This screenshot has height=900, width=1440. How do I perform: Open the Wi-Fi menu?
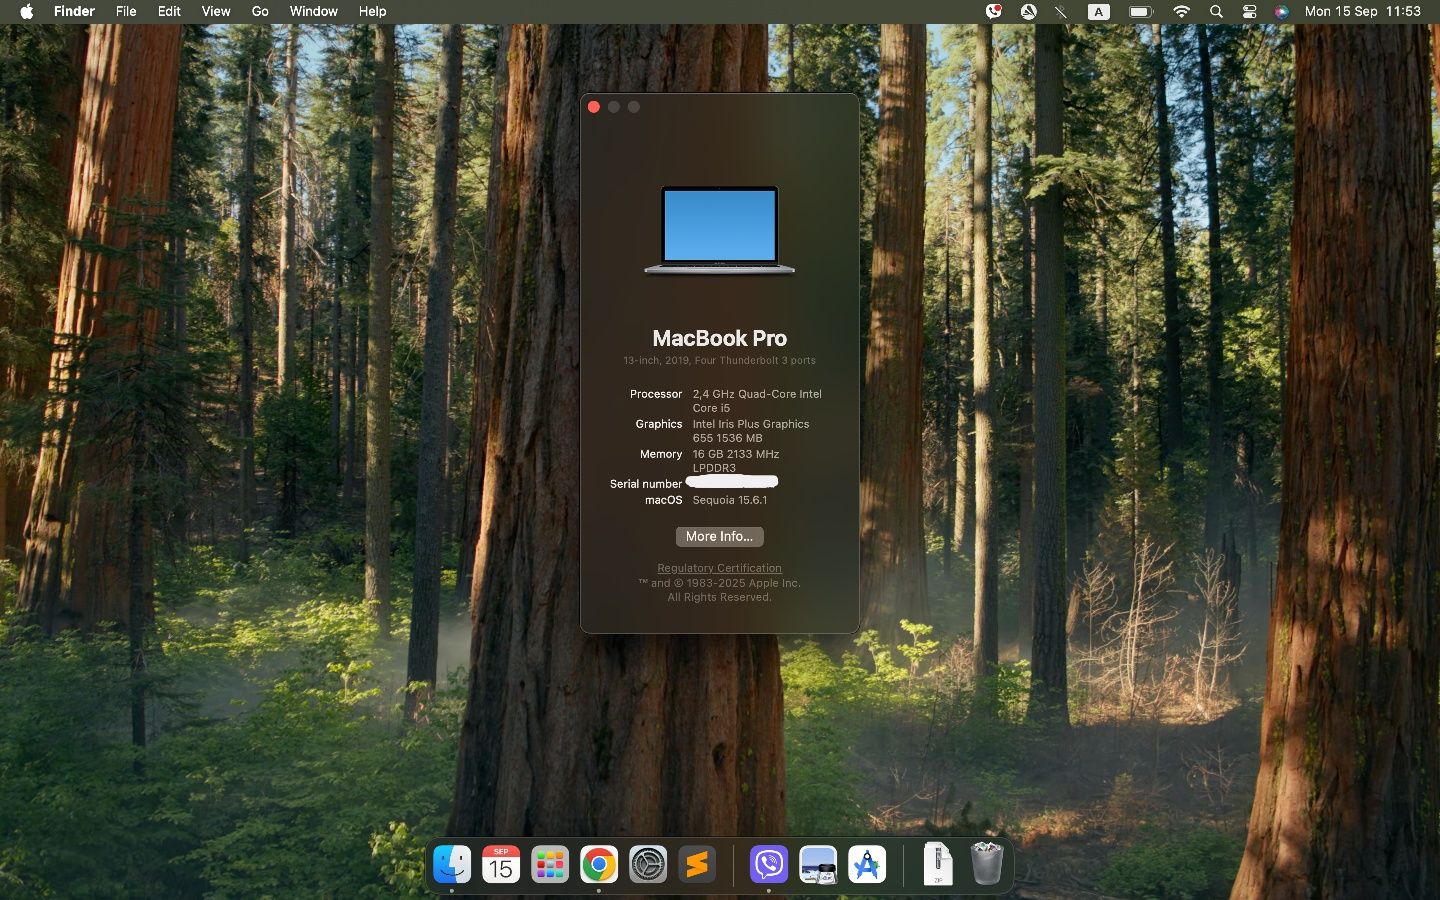pyautogui.click(x=1181, y=11)
